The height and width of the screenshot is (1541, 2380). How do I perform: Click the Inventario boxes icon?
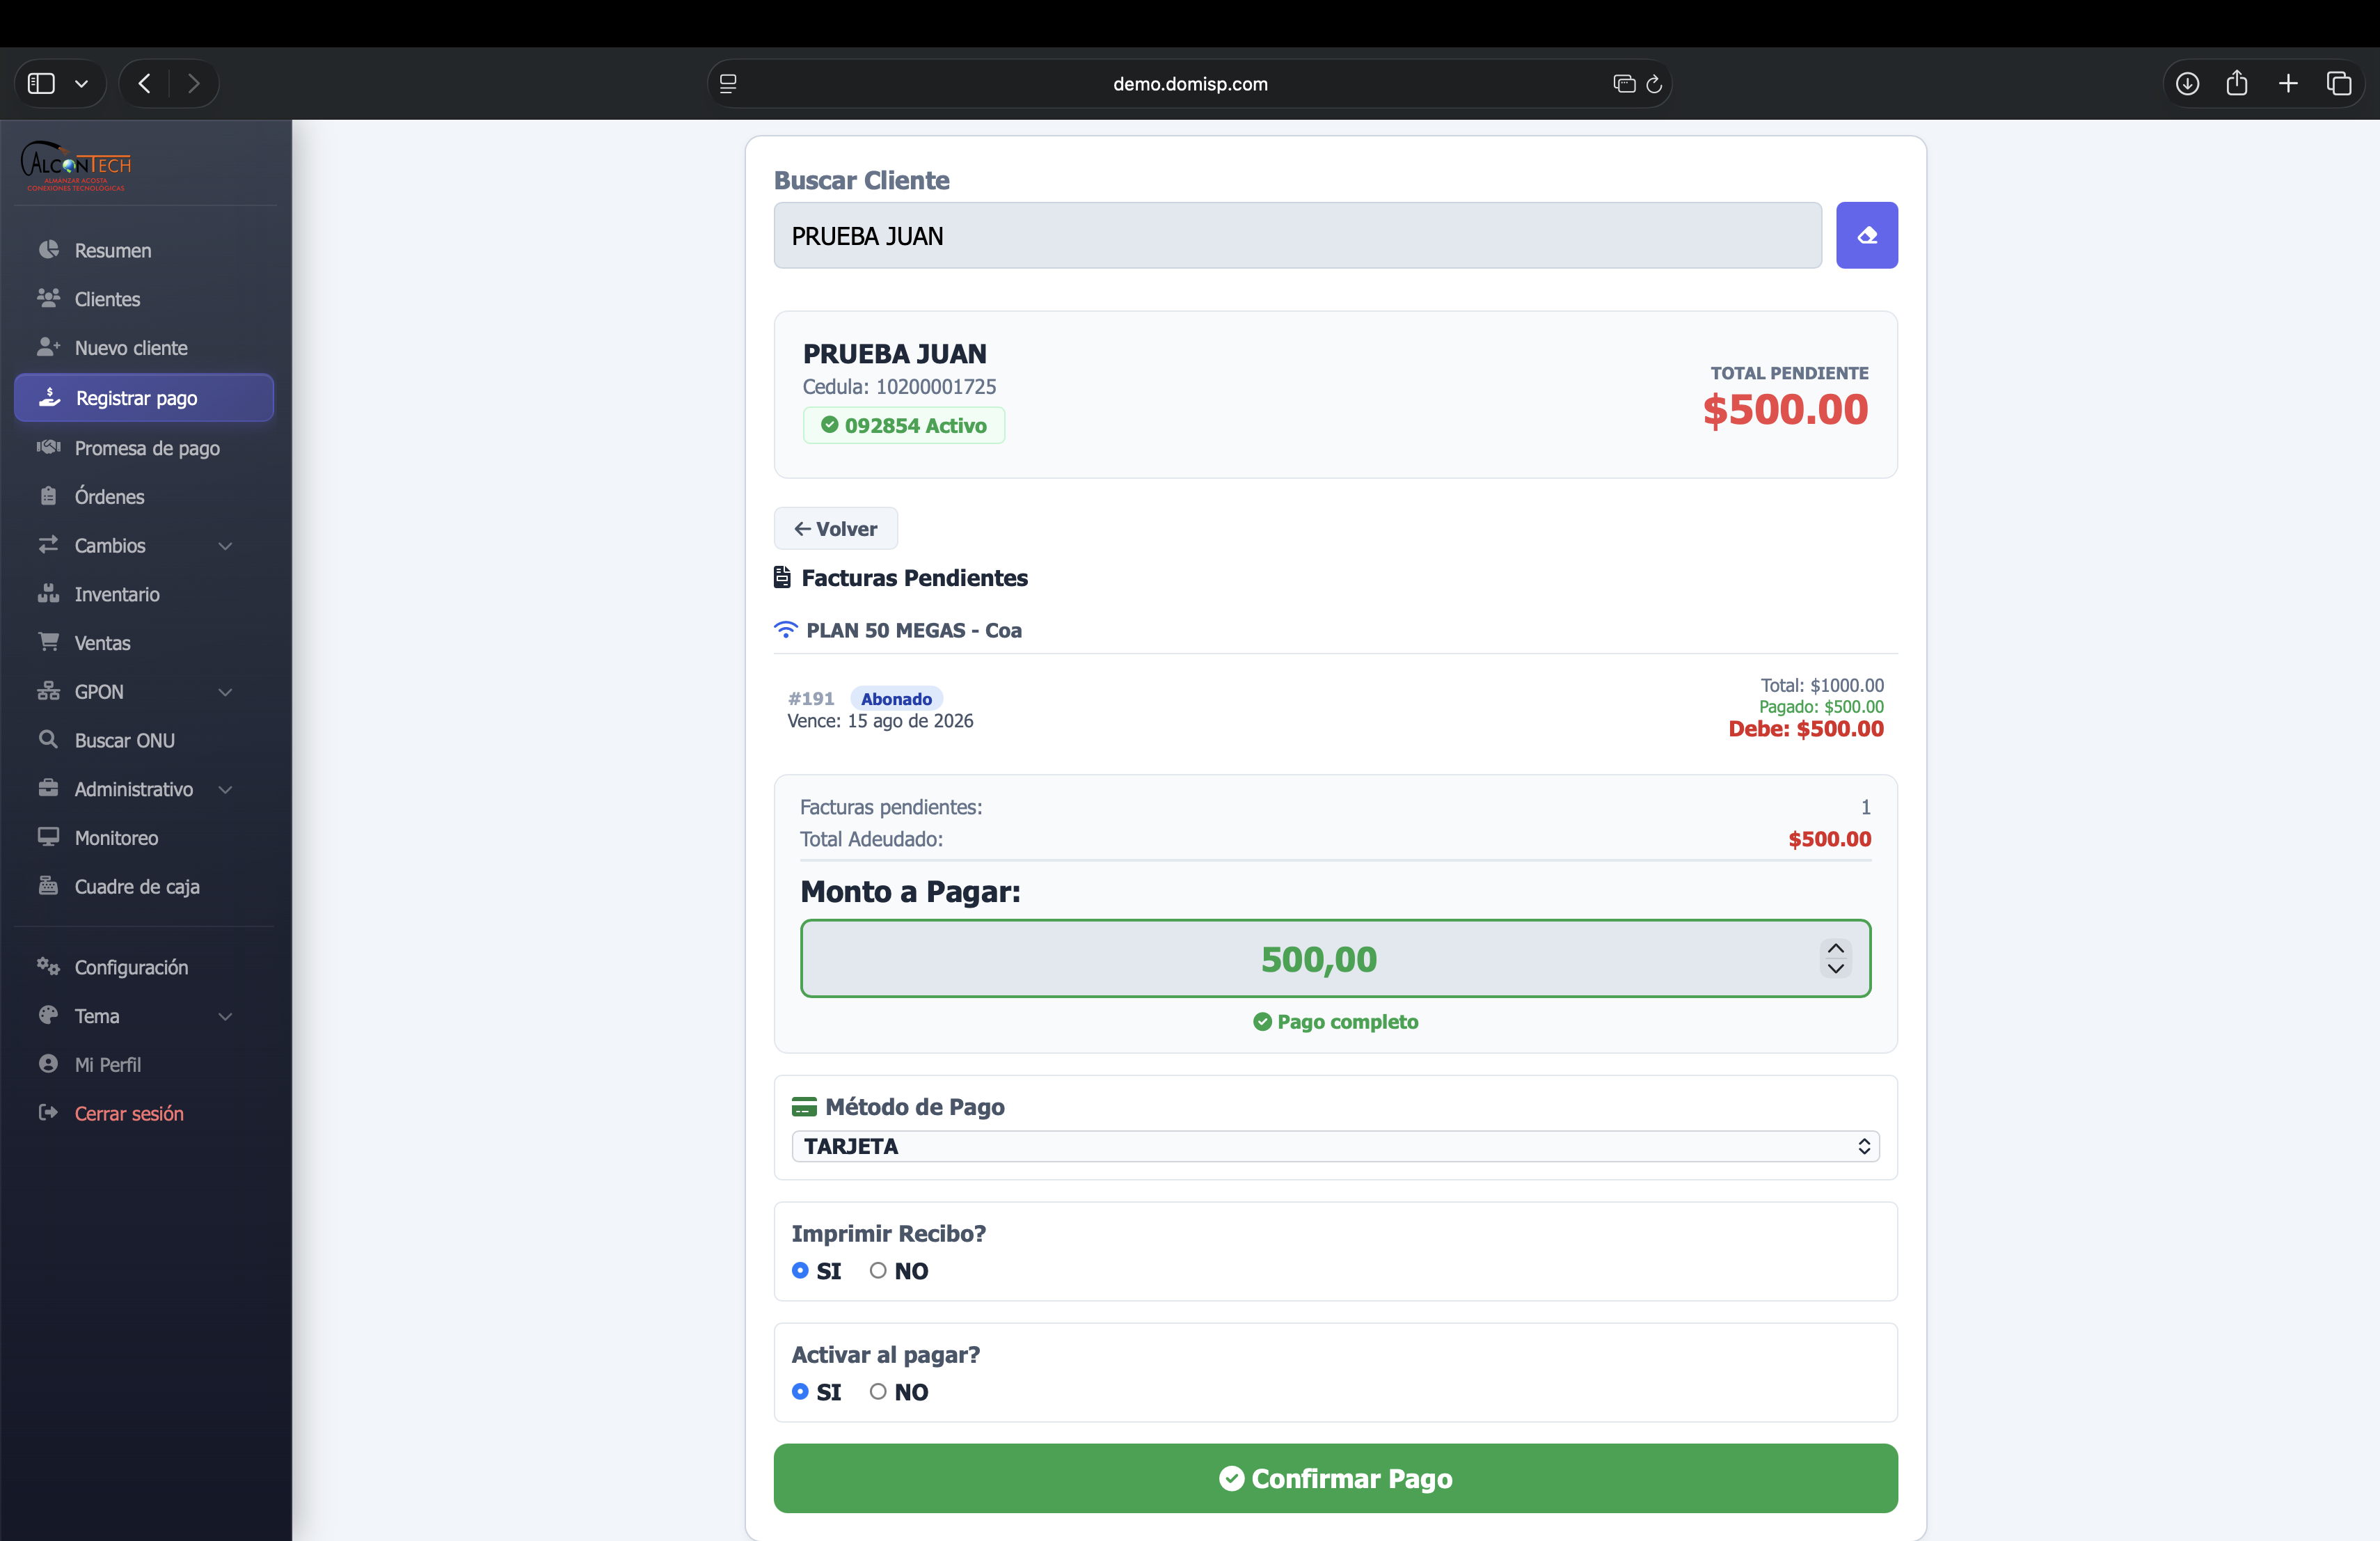[48, 593]
